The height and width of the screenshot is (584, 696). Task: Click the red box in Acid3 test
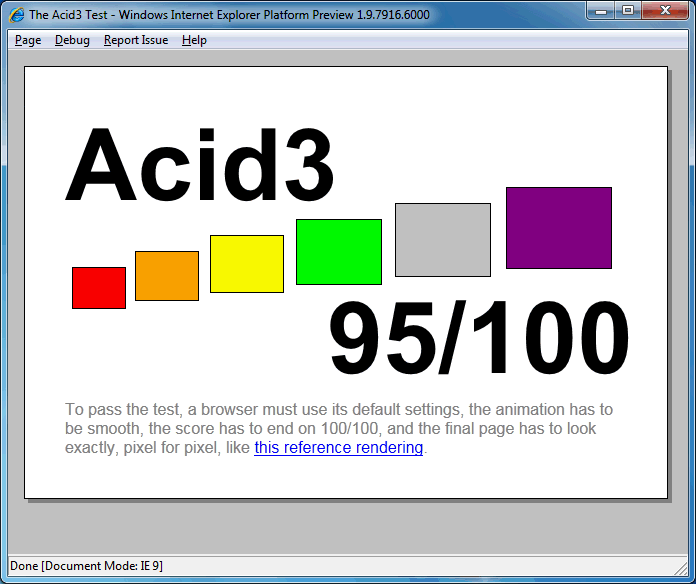pyautogui.click(x=99, y=288)
